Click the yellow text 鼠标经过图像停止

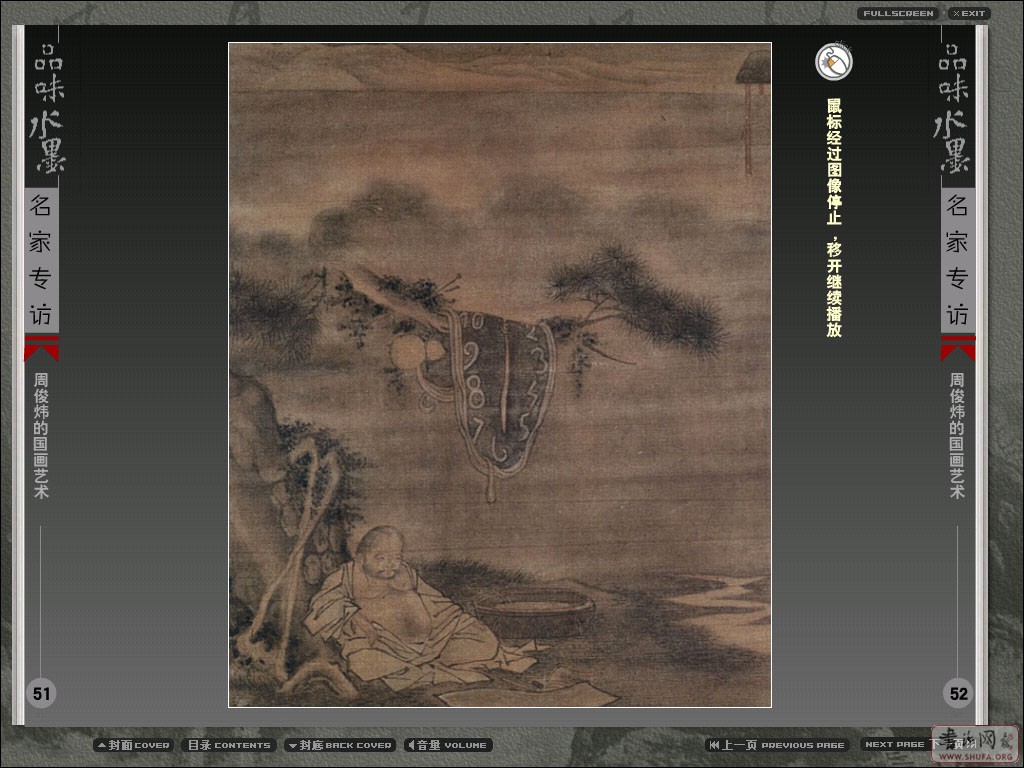click(x=834, y=161)
